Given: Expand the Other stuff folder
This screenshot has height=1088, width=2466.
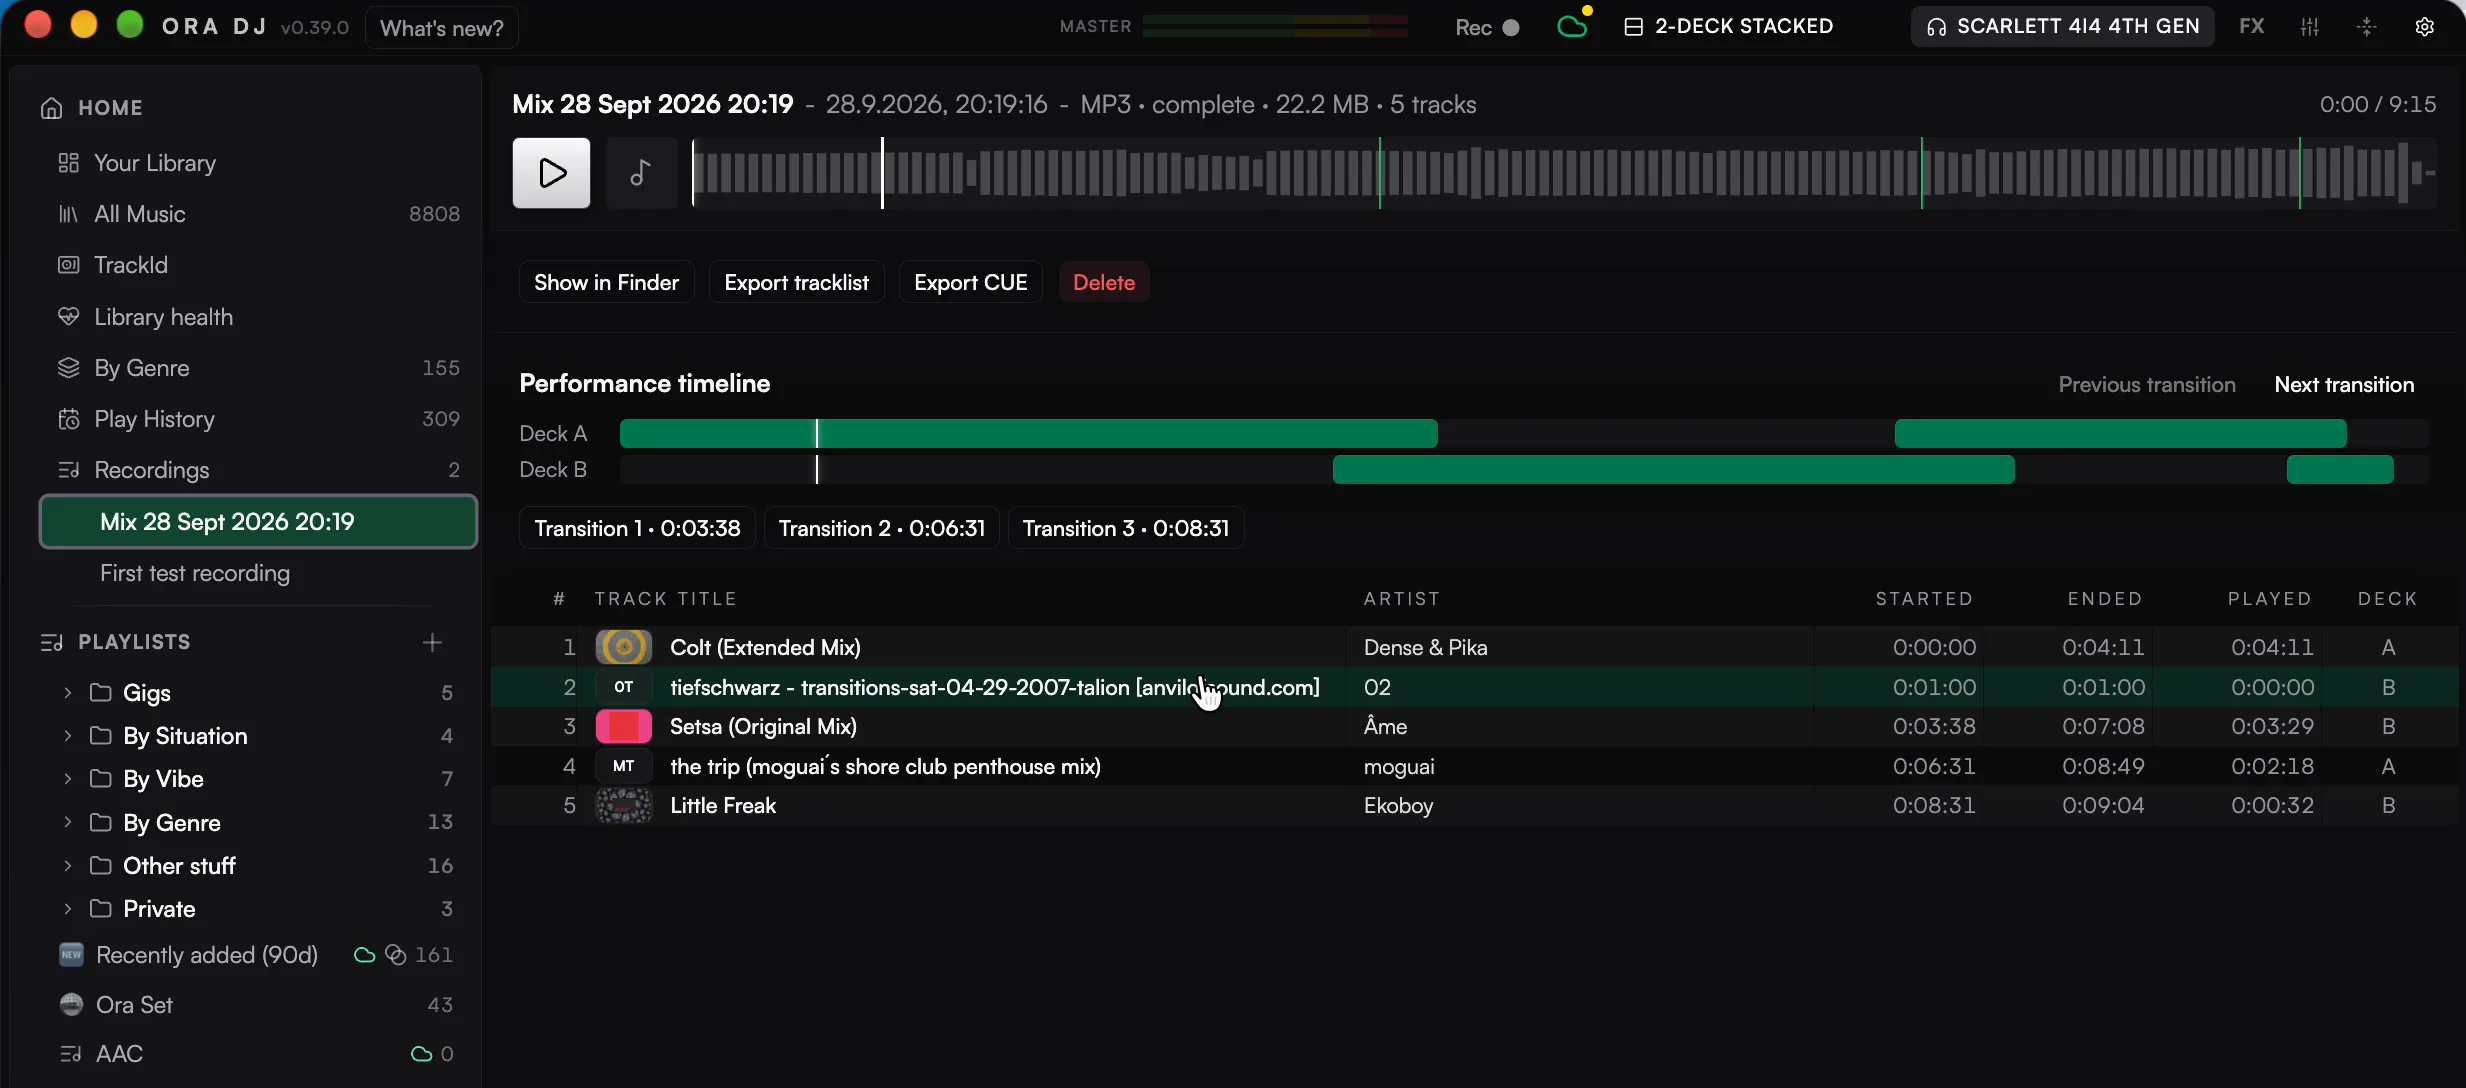Looking at the screenshot, I should click(x=67, y=866).
